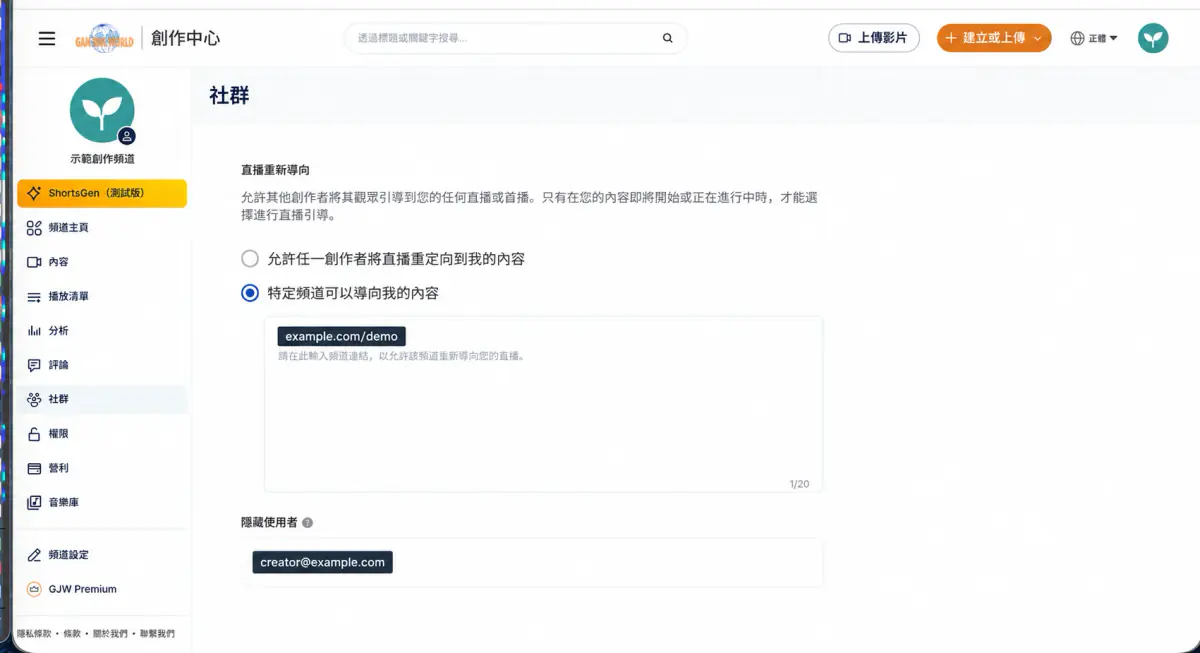
Task: Select 允許任一創作者將直播重定向到我的內容 radio
Action: click(250, 259)
